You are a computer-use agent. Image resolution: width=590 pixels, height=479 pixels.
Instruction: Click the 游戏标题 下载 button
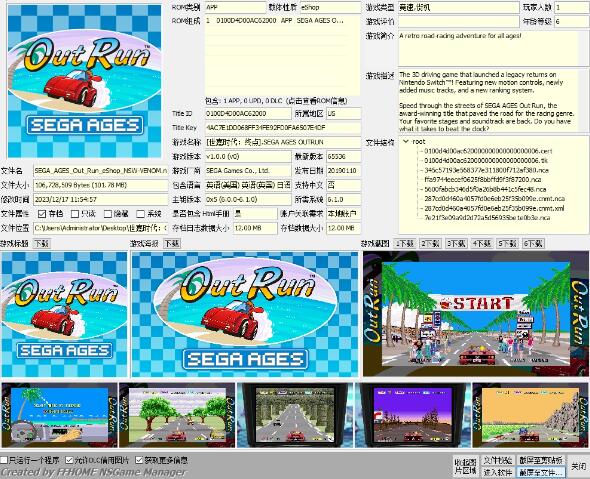pos(41,243)
